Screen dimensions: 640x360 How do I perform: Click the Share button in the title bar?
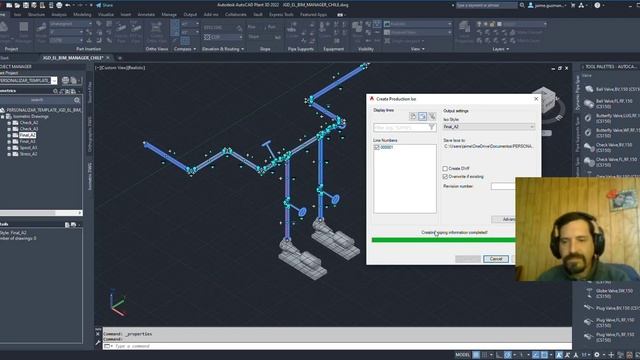[x=104, y=5]
